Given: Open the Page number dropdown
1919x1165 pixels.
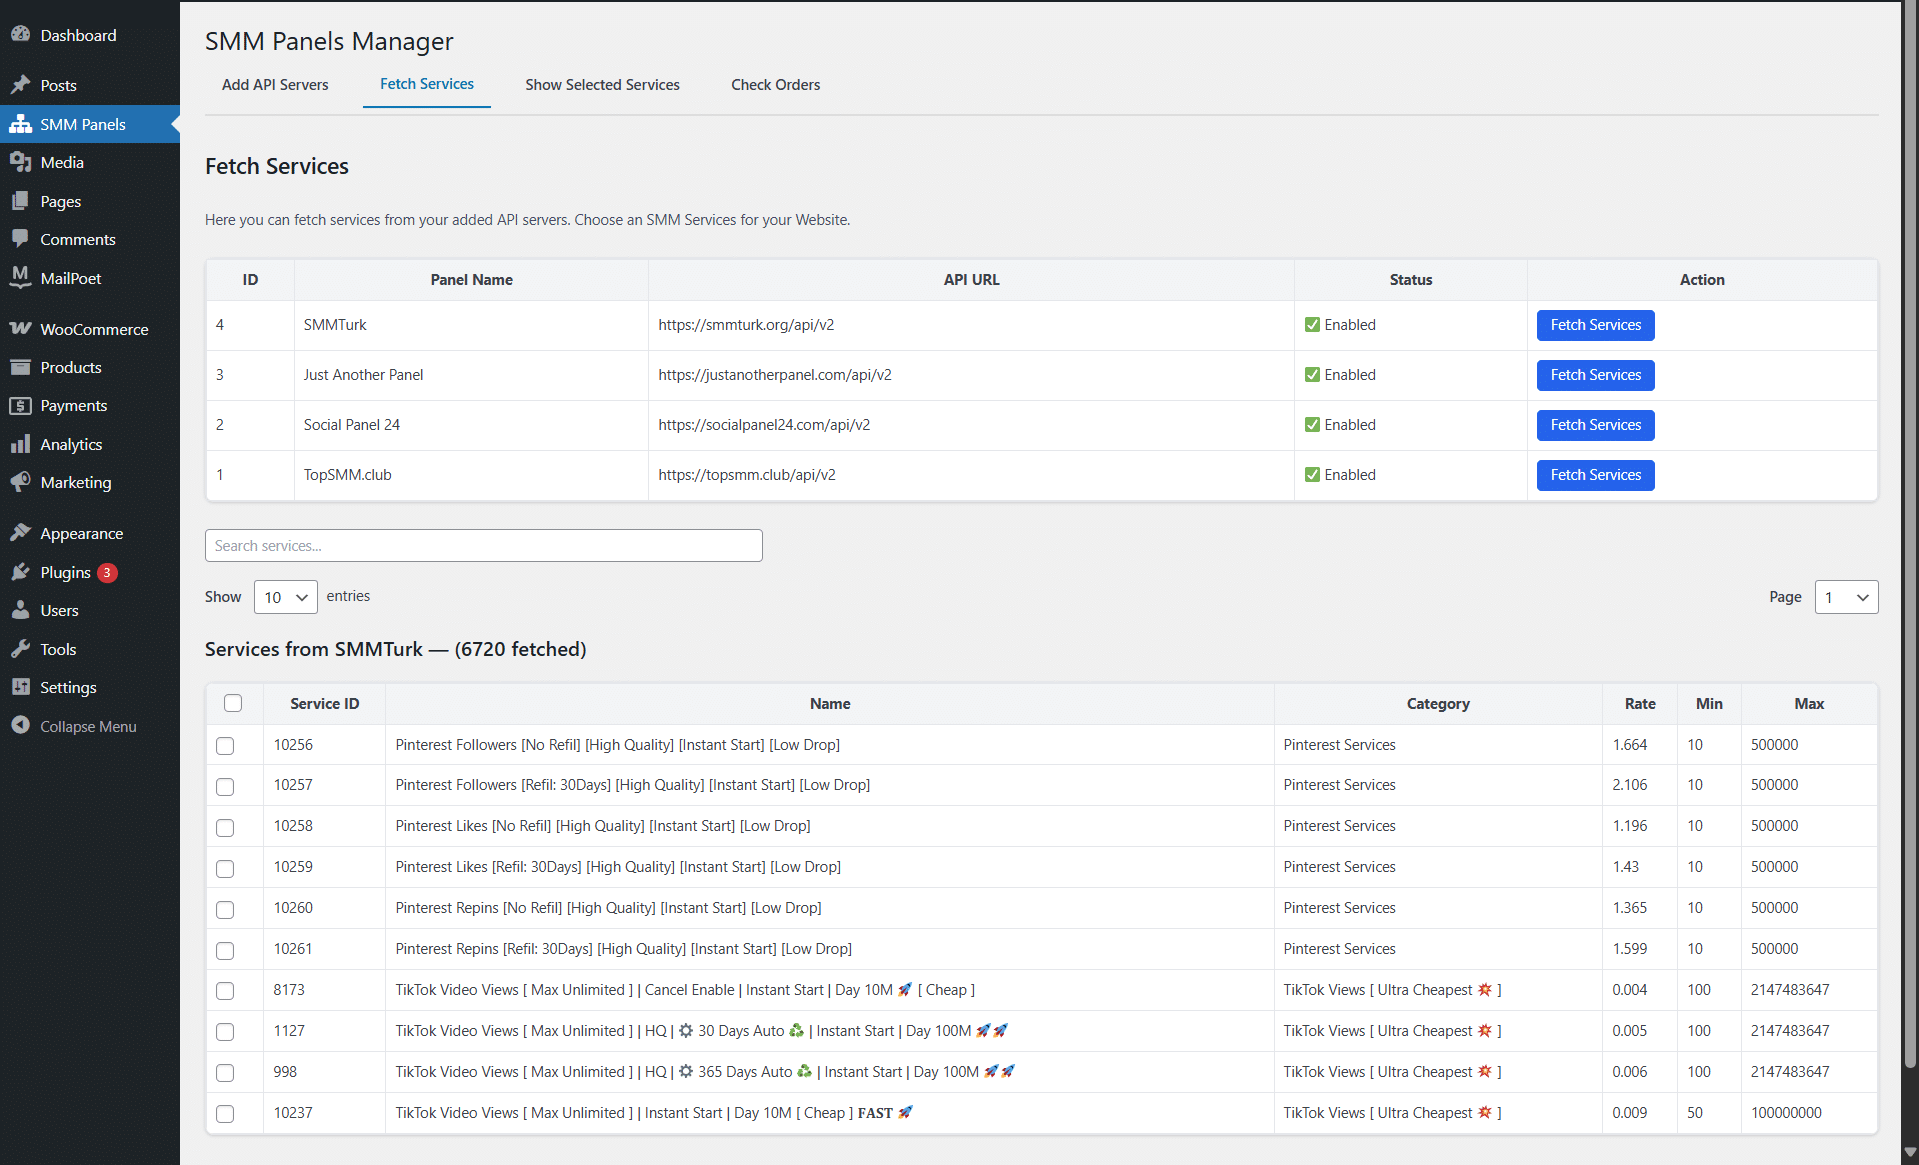Looking at the screenshot, I should [x=1845, y=597].
